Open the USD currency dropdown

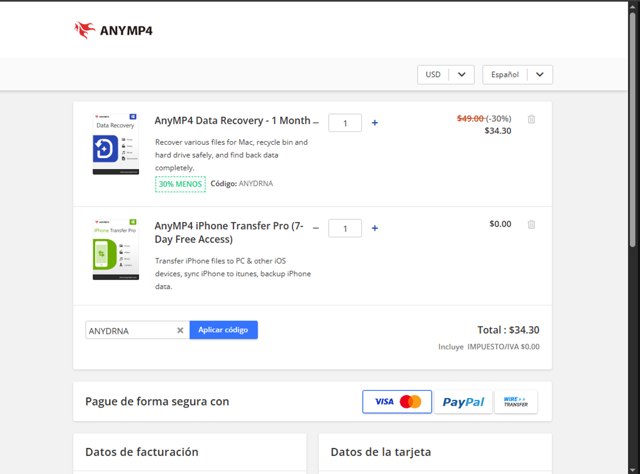click(x=446, y=75)
